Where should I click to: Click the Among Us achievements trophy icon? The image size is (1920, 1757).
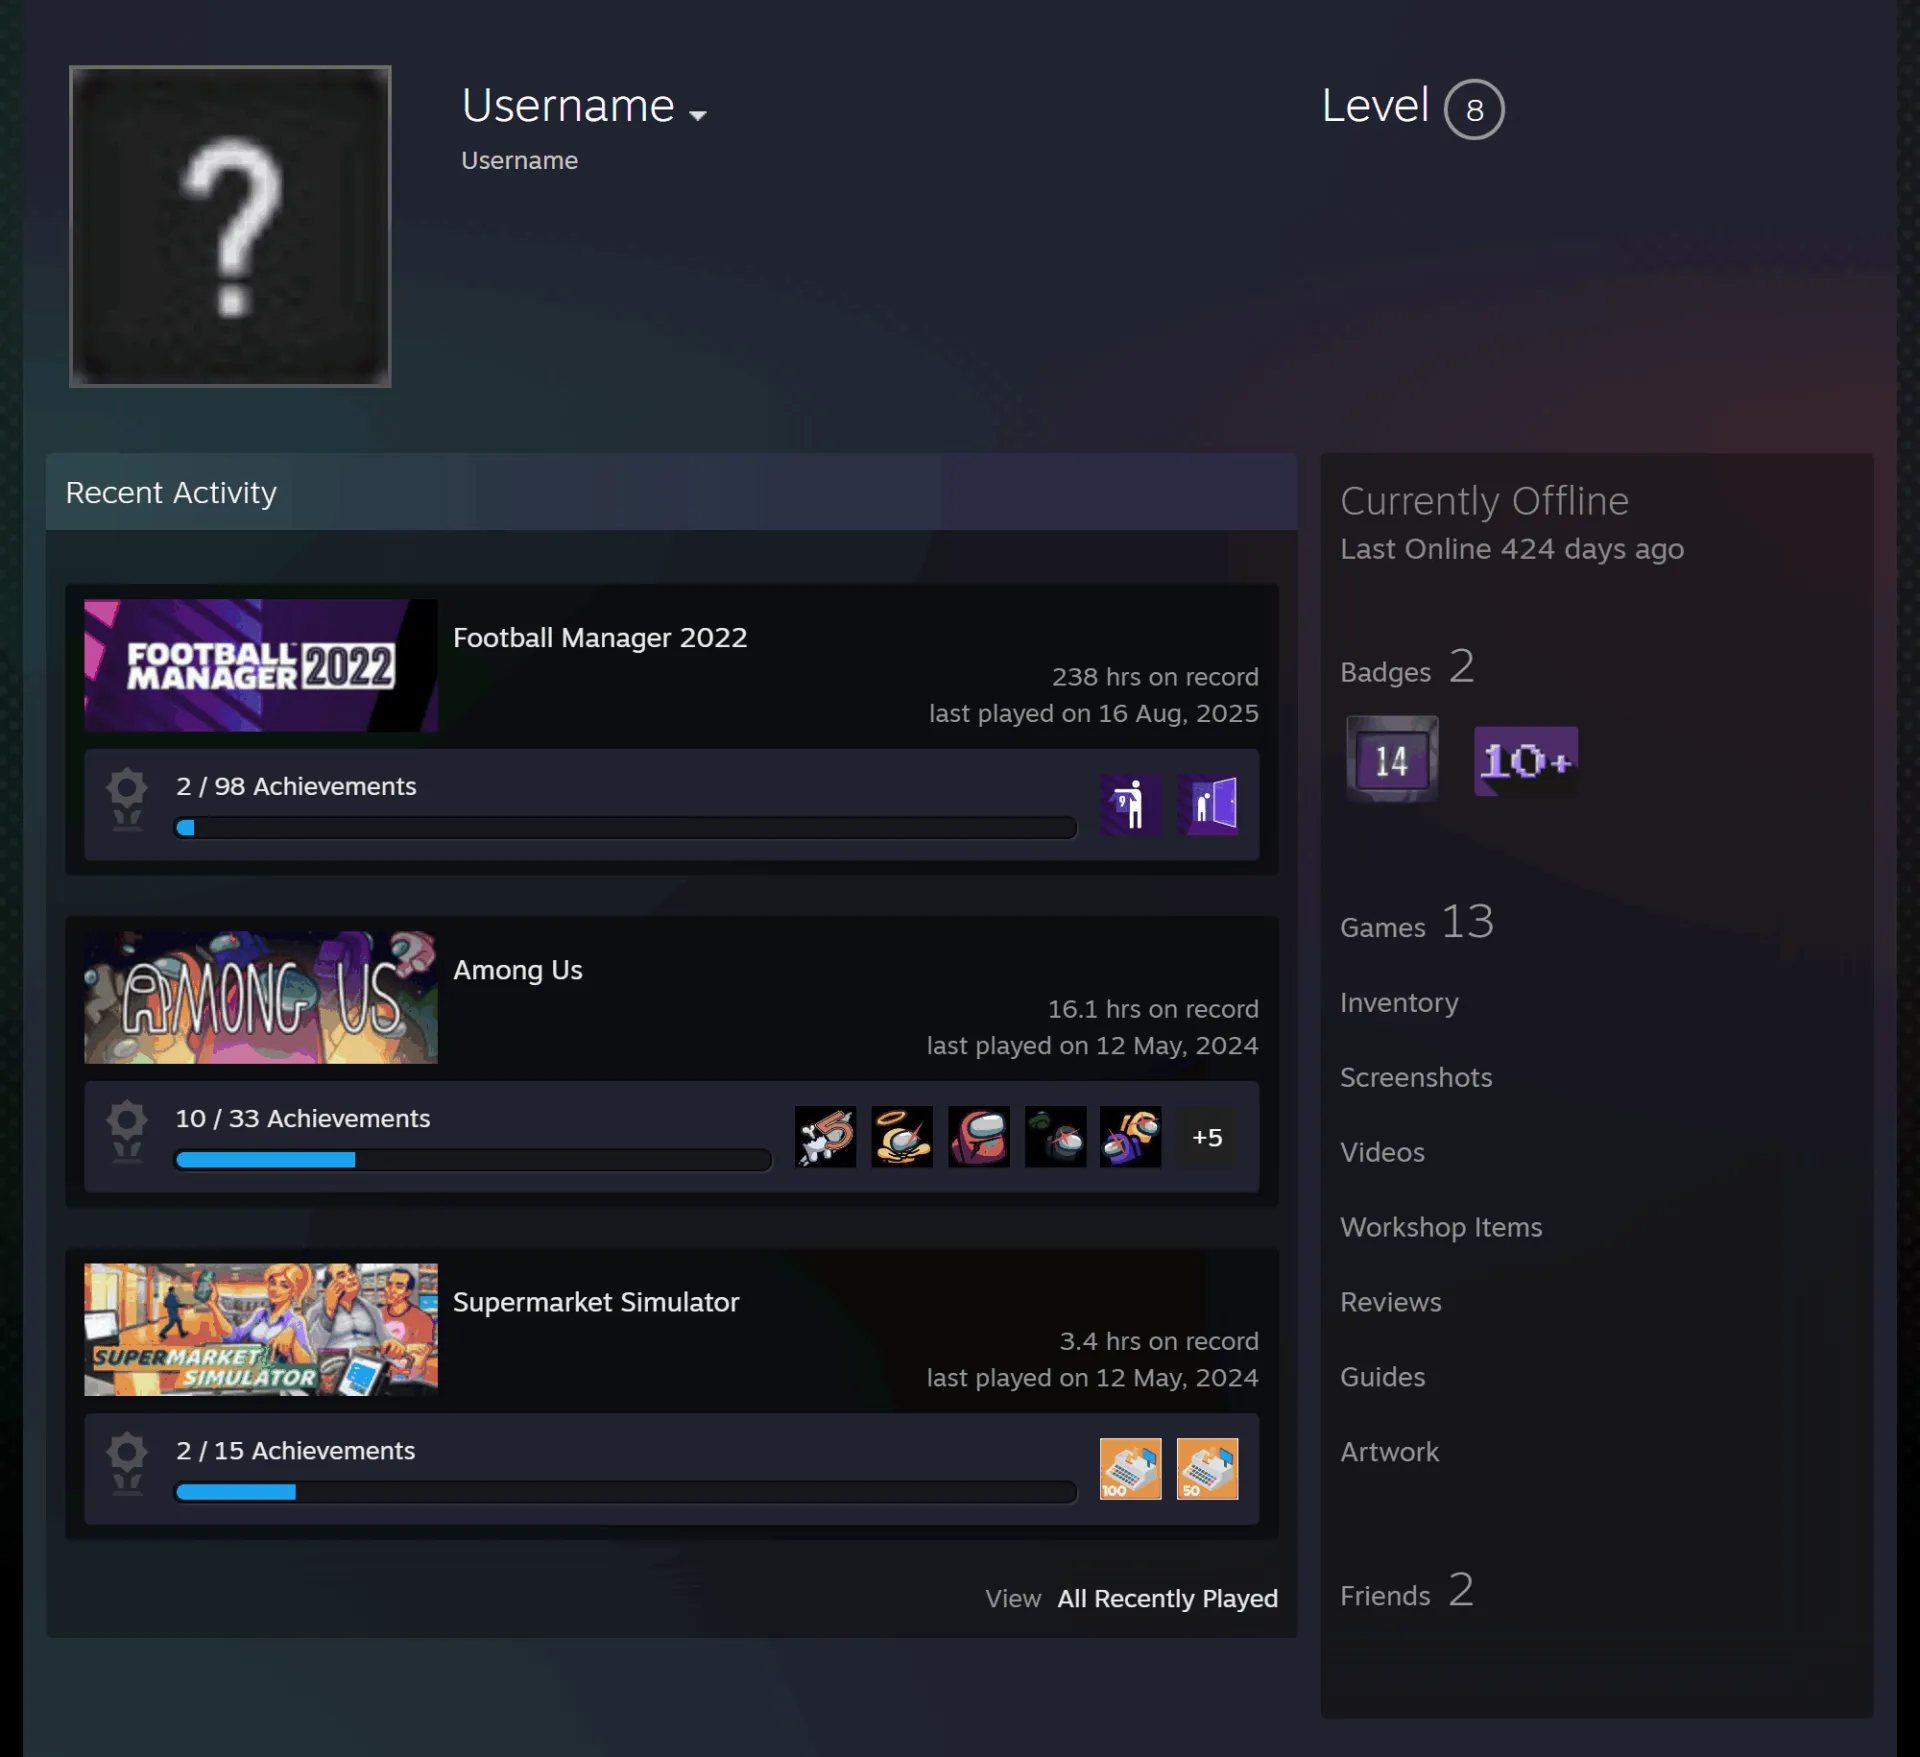127,1131
